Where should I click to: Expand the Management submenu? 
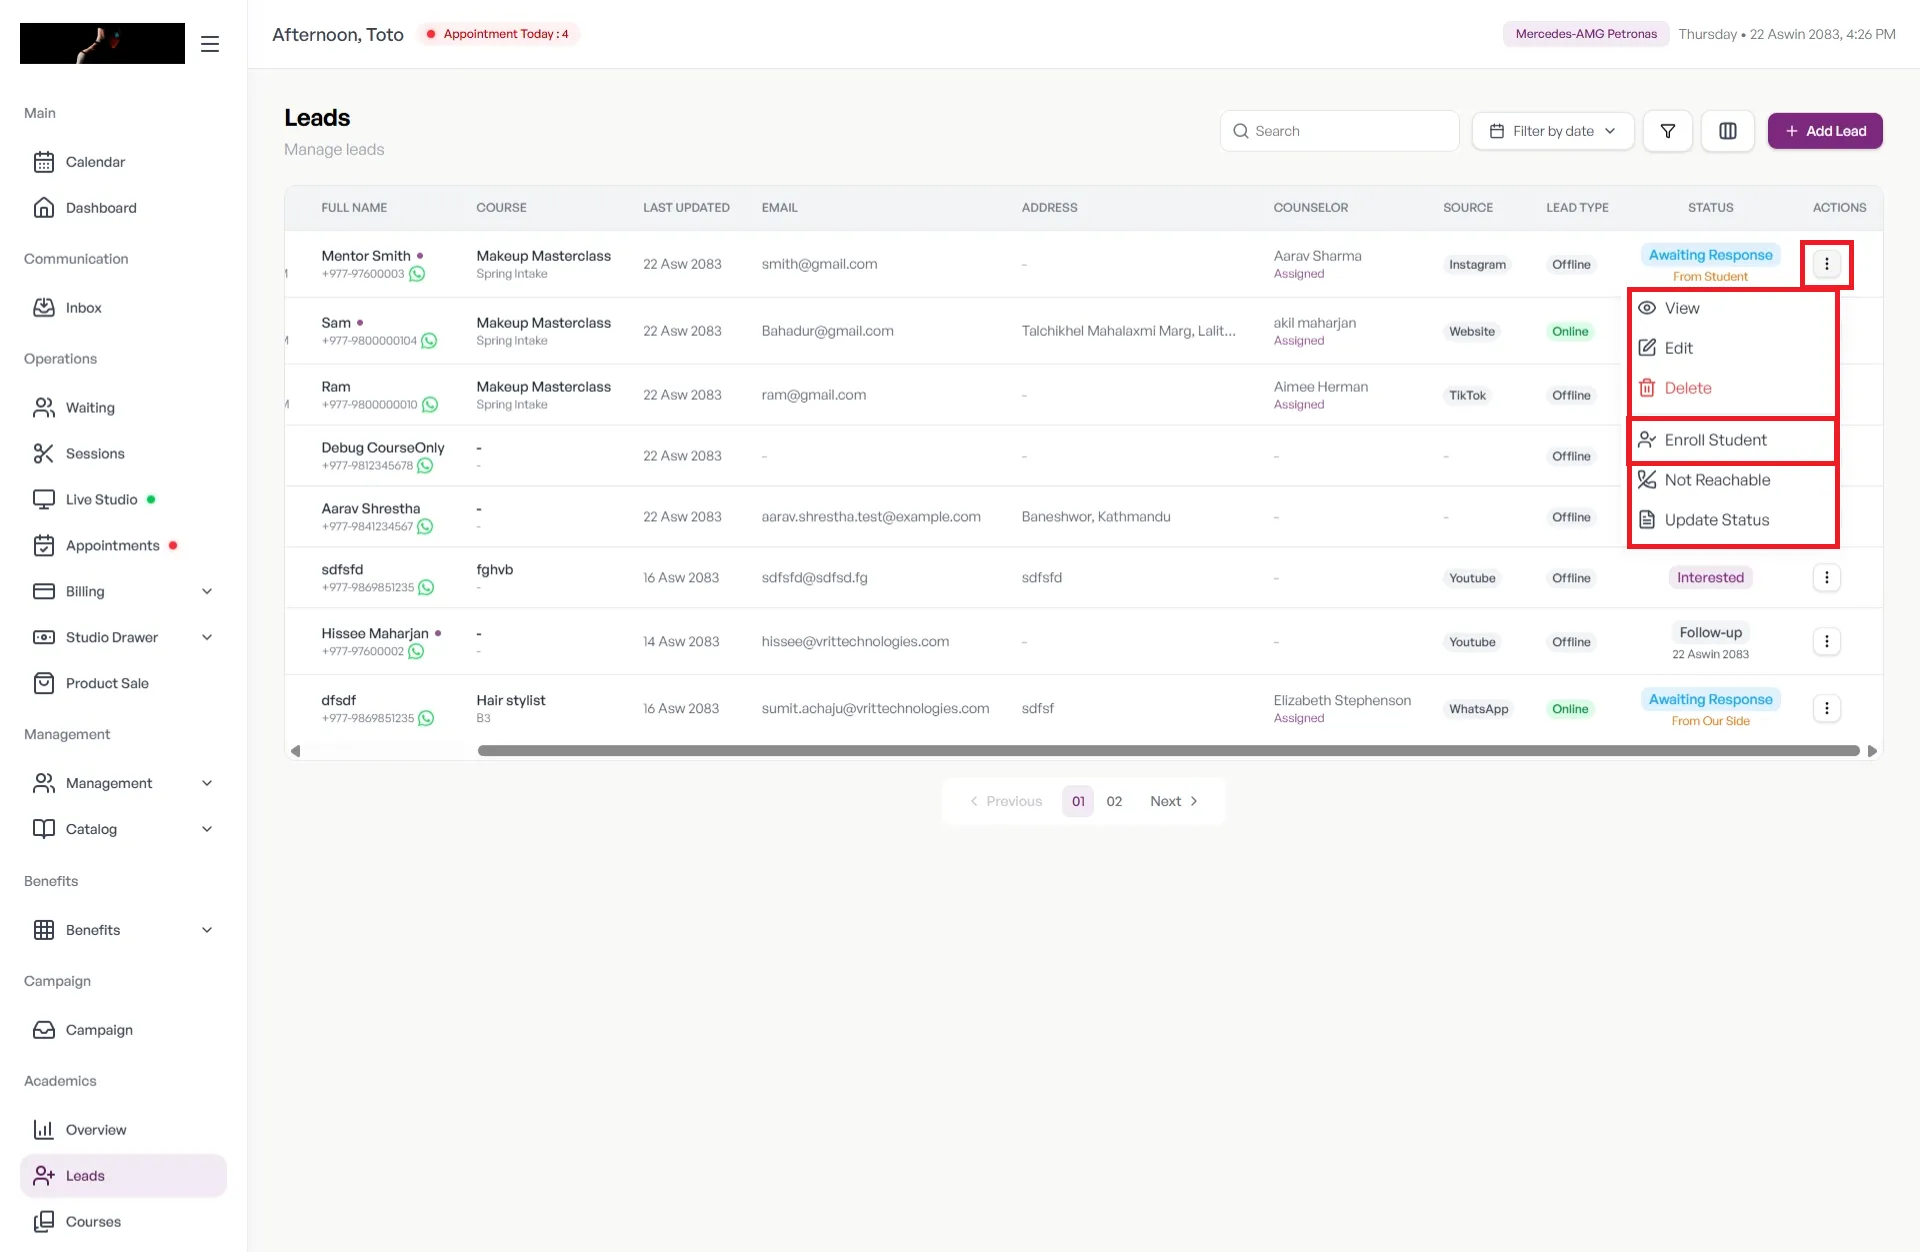coord(123,784)
